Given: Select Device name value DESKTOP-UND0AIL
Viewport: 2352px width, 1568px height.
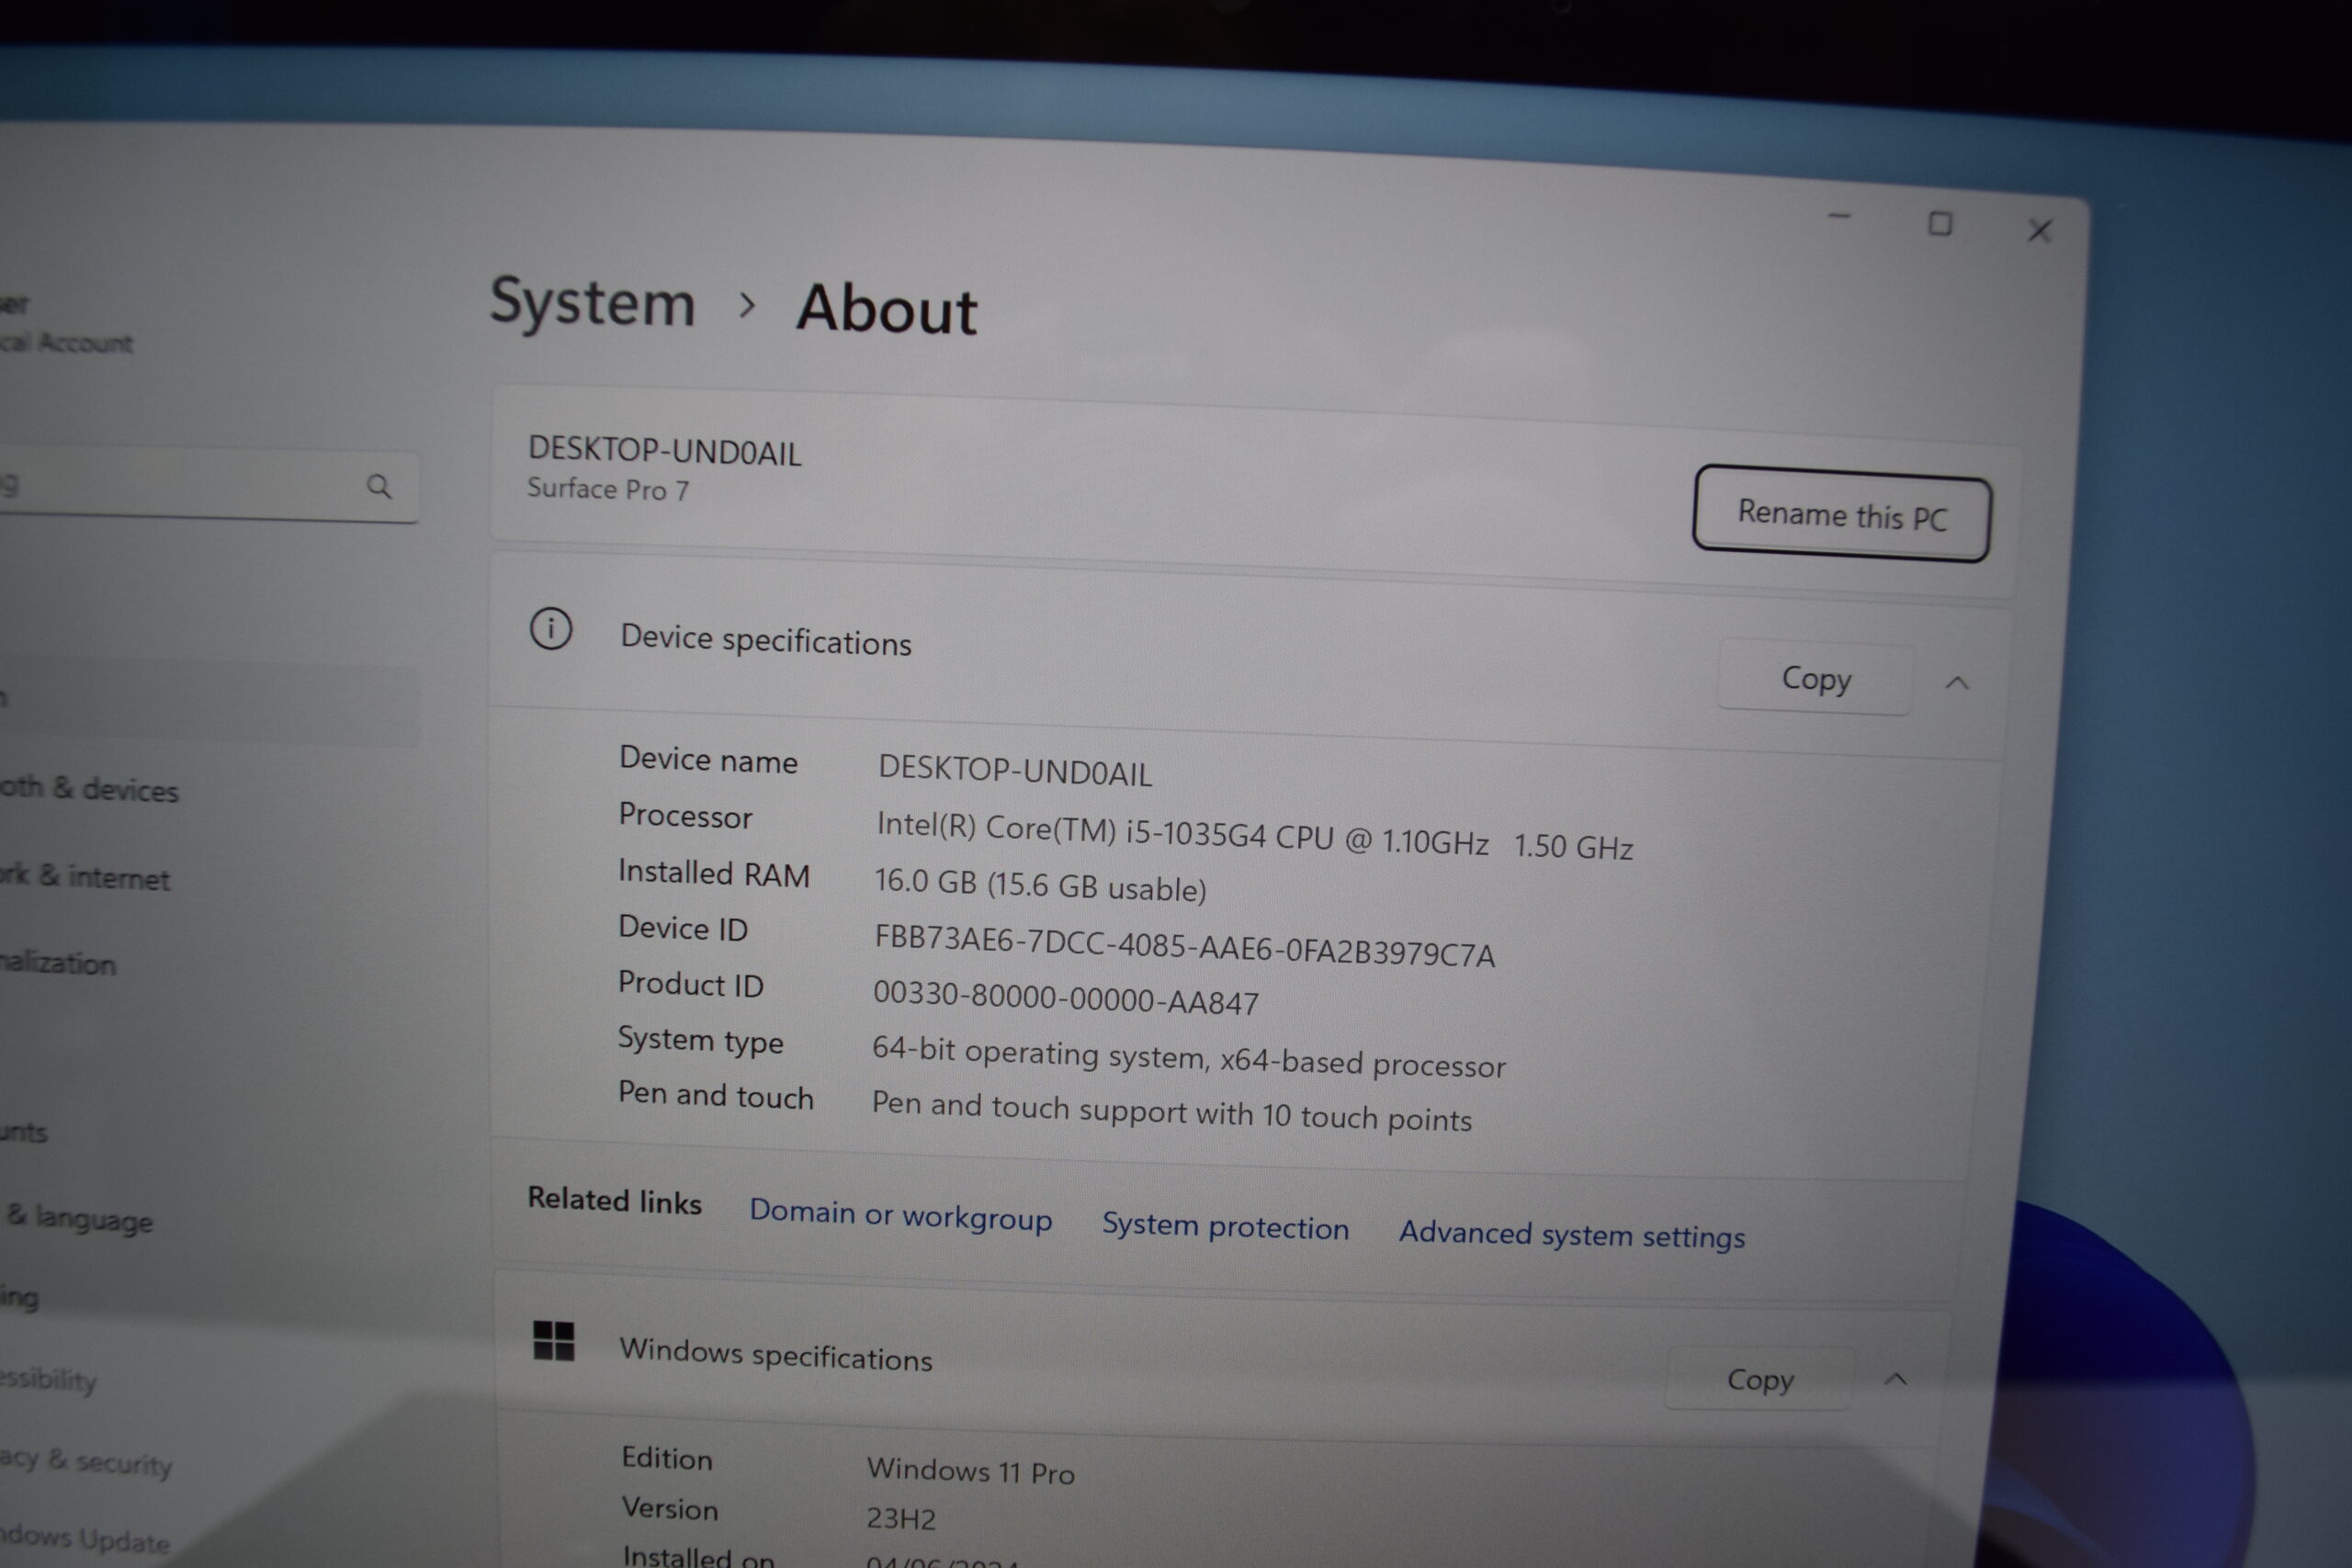Looking at the screenshot, I should tap(1014, 771).
